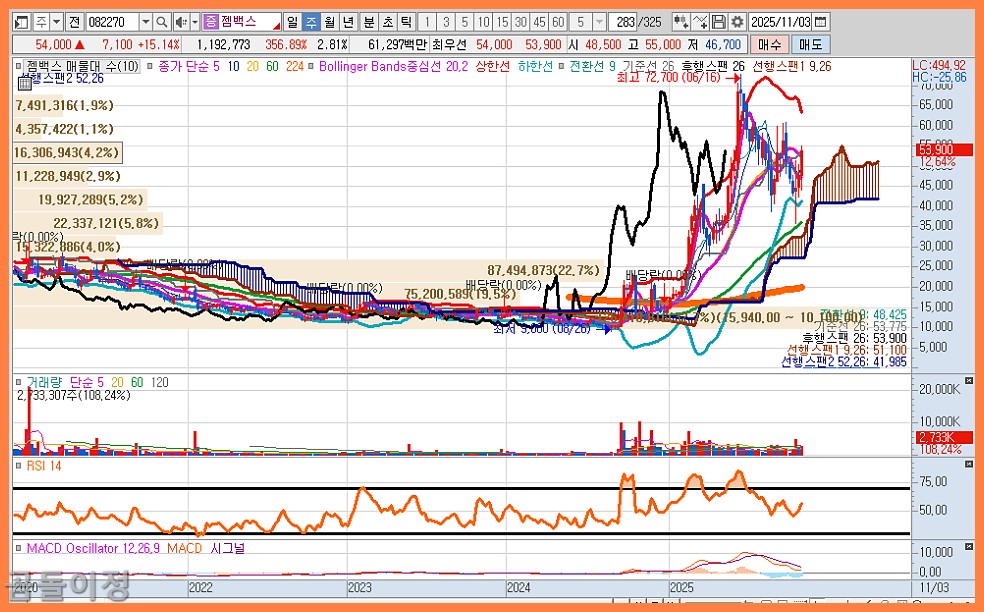The width and height of the screenshot is (984, 612).
Task: Choose the interval 5 button next to 3
Action: tap(464, 22)
